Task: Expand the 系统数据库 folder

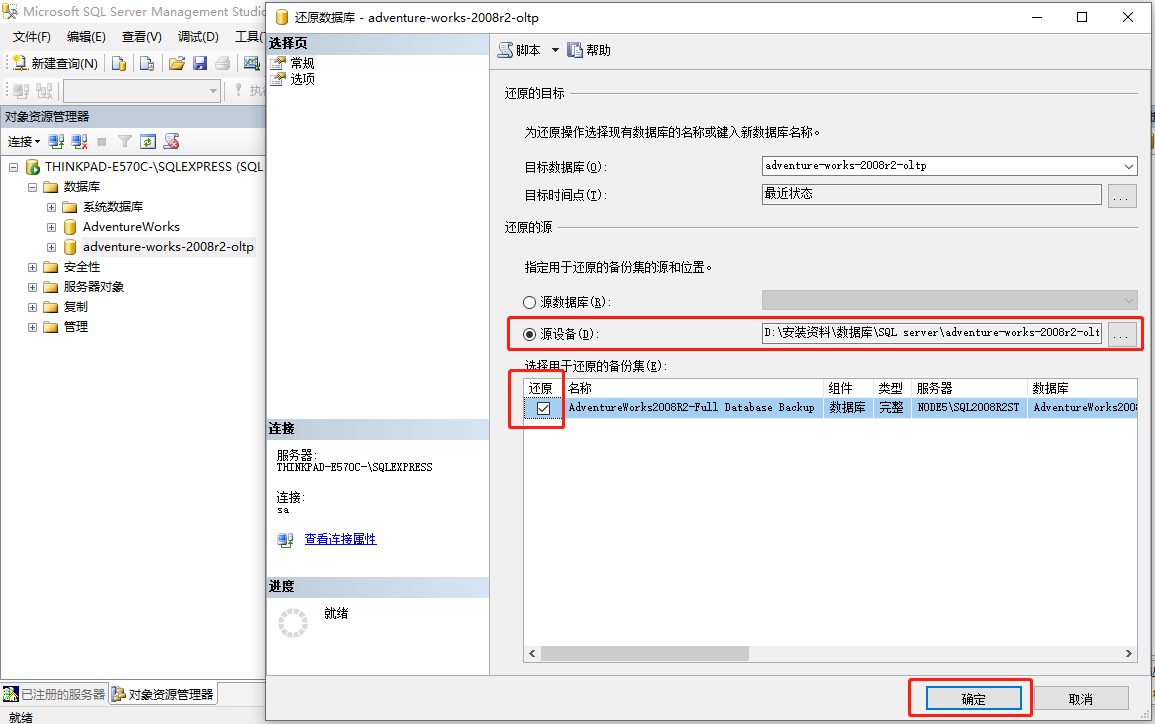Action: [52, 207]
